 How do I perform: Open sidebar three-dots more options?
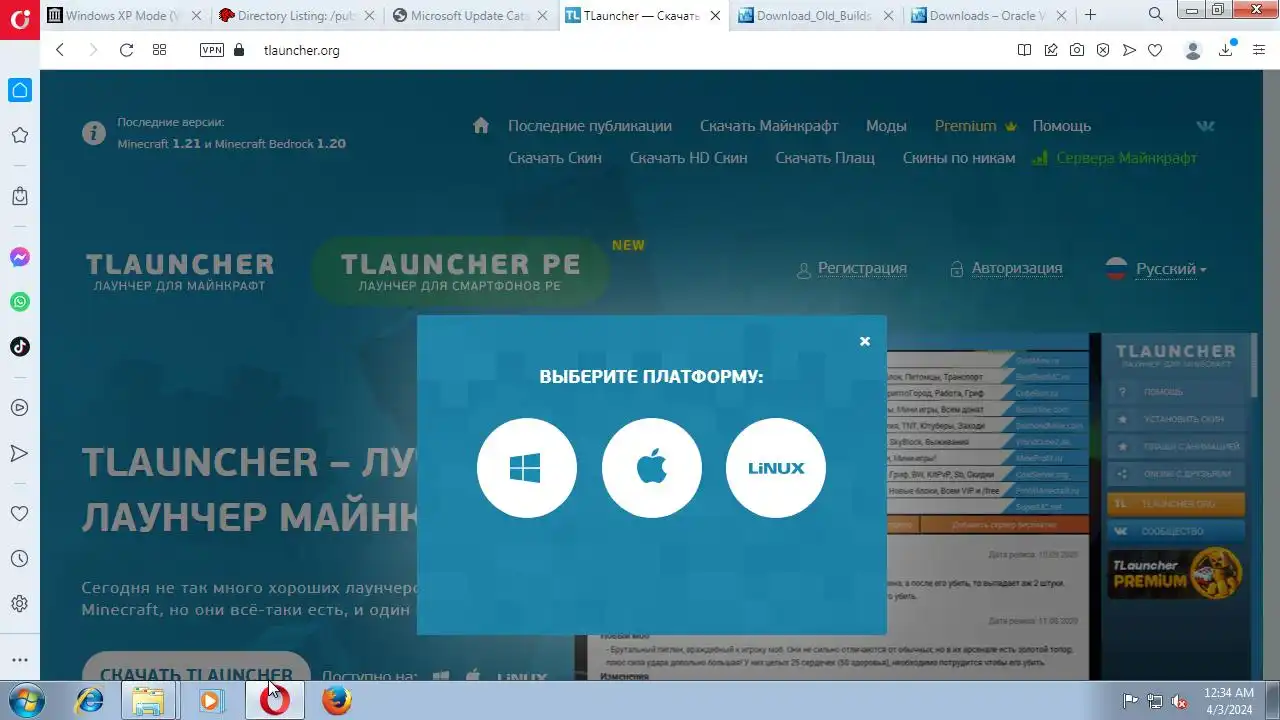[20, 660]
